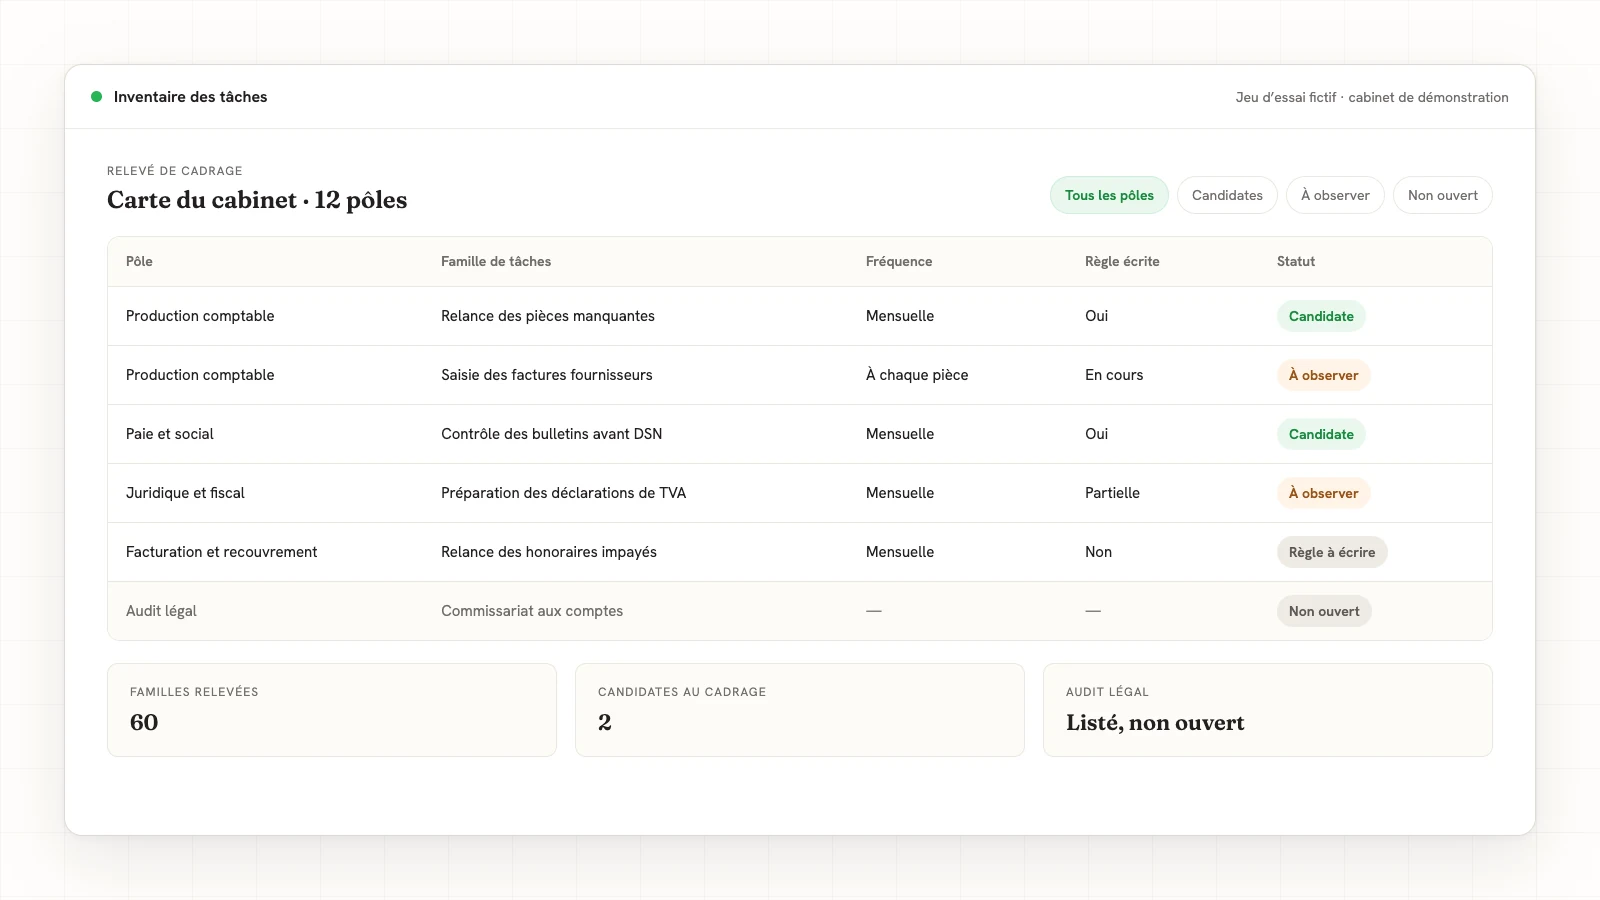Click "Non" rule value in Facturation row
The height and width of the screenshot is (900, 1600).
[1098, 552]
